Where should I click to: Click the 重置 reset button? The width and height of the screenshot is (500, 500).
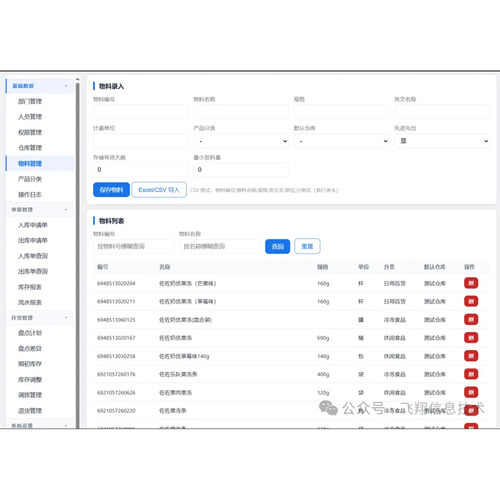pyautogui.click(x=307, y=246)
